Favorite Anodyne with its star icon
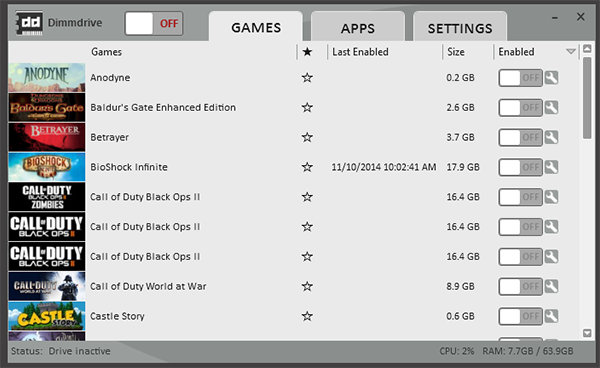 coord(307,78)
